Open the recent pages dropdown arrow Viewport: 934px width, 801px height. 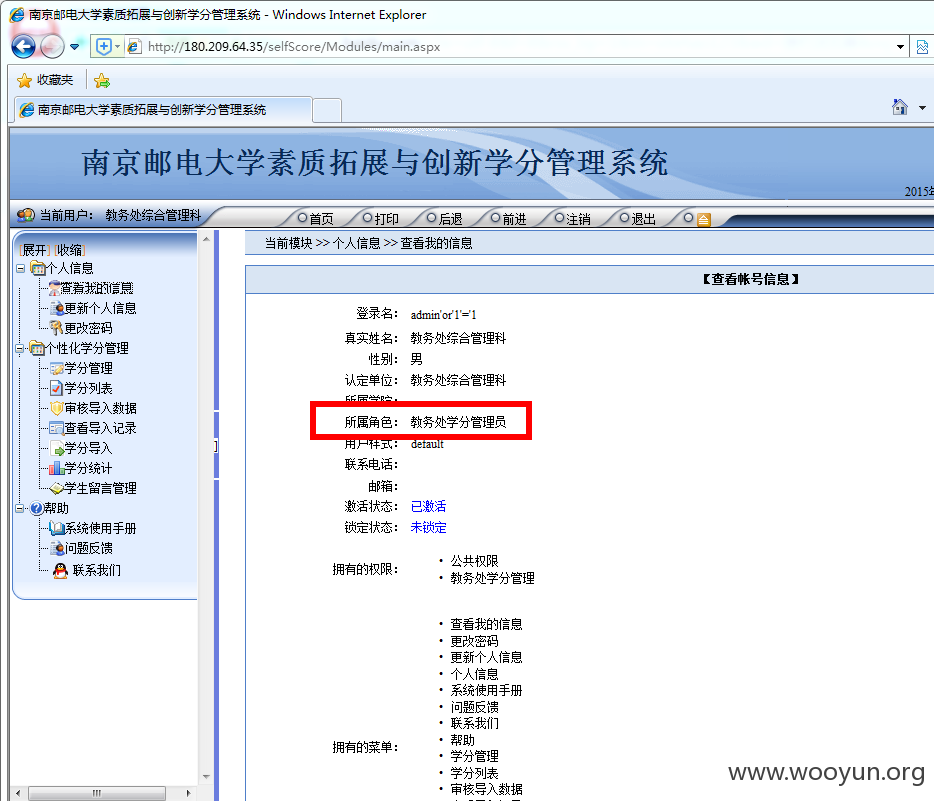pos(74,46)
